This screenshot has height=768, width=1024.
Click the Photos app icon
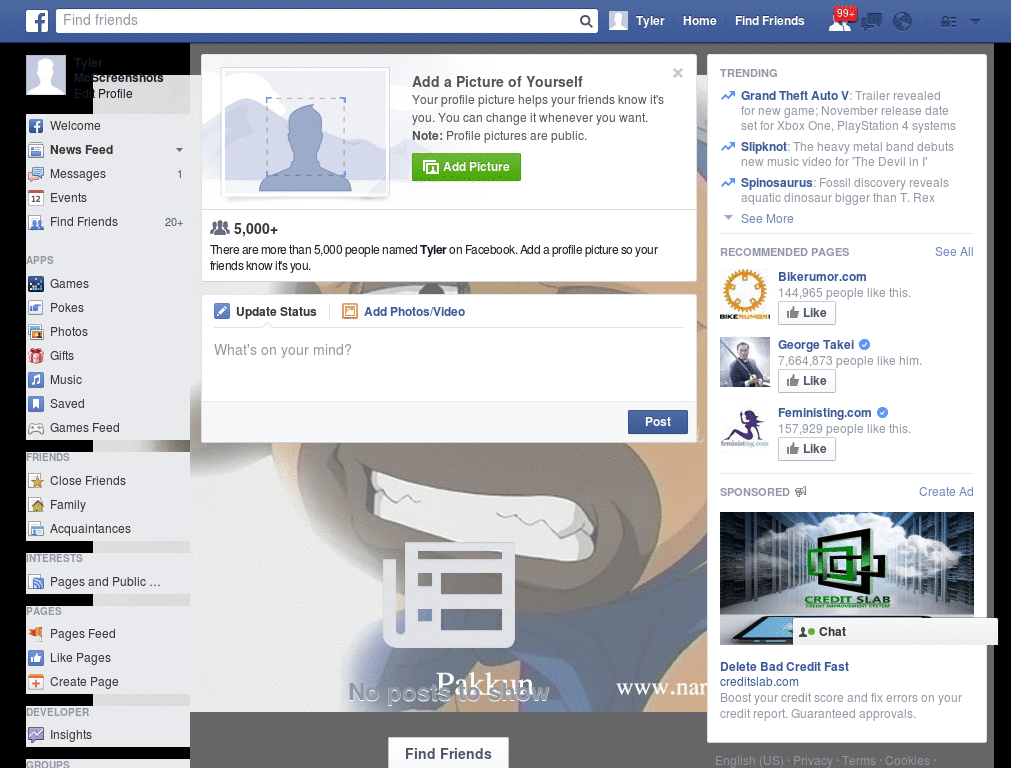pyautogui.click(x=36, y=332)
